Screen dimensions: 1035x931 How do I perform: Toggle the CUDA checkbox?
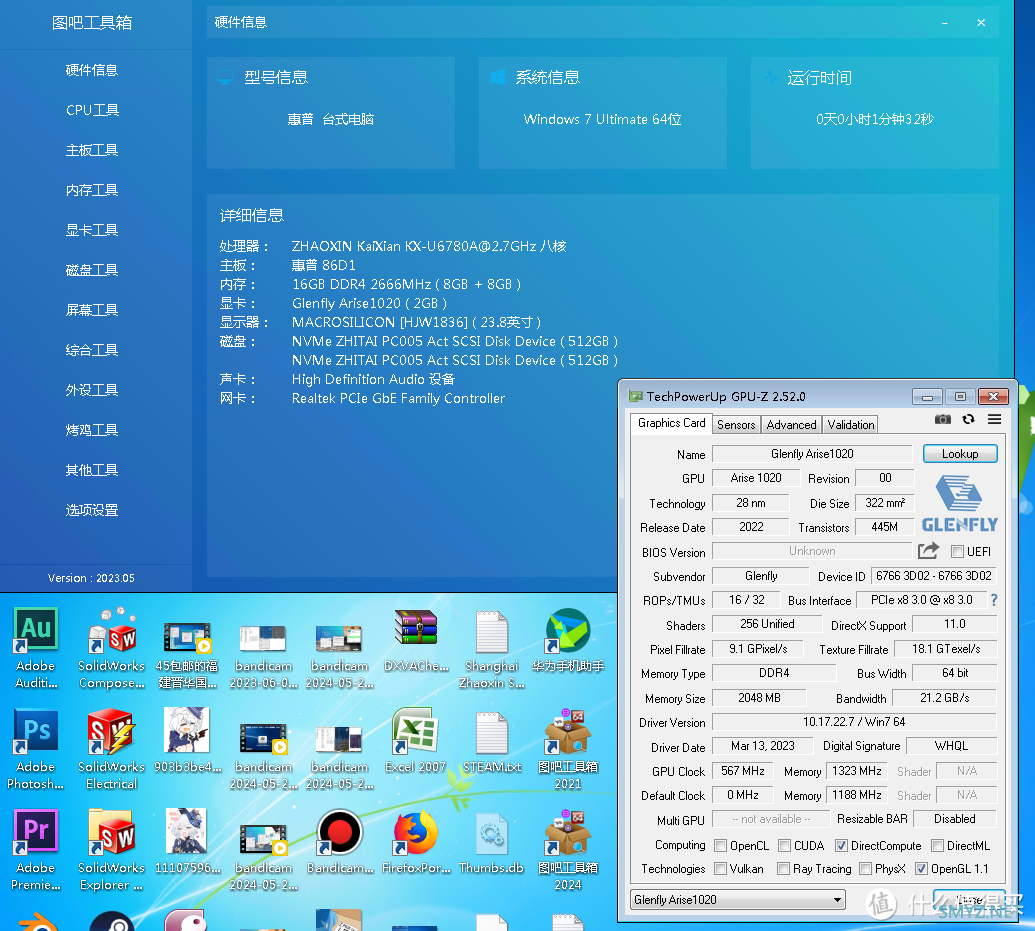pyautogui.click(x=784, y=846)
